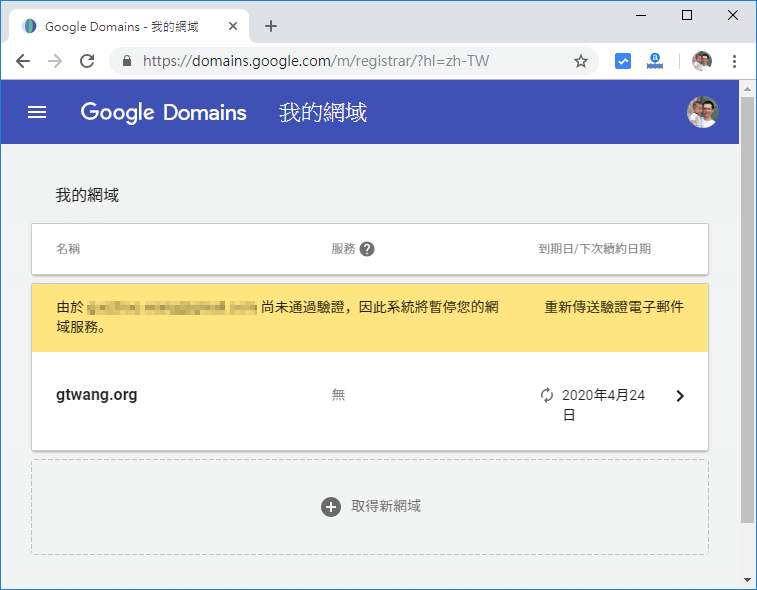Click the auto-renew icon beside 2020年4月24日
757x590 pixels.
tap(547, 395)
